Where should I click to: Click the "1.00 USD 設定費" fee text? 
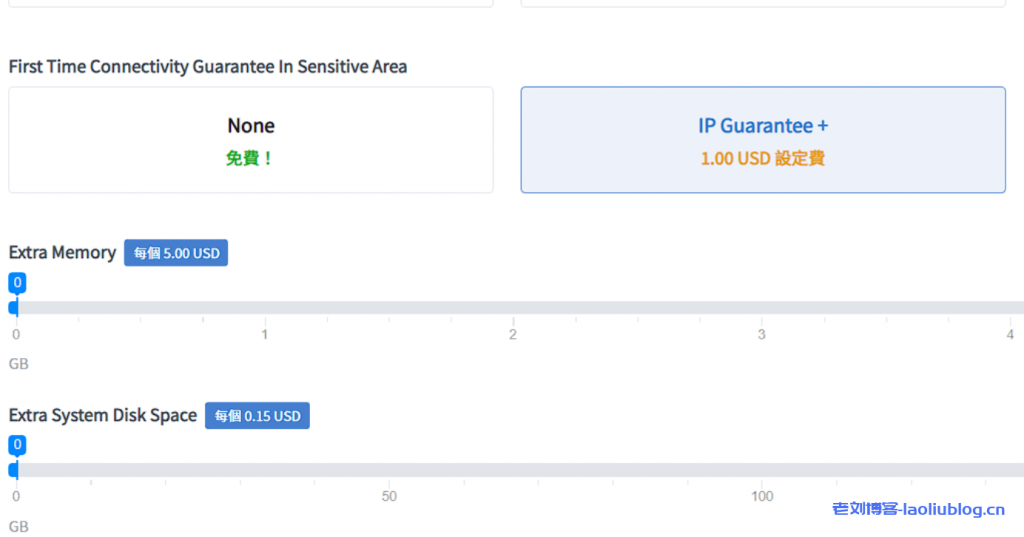tap(762, 158)
